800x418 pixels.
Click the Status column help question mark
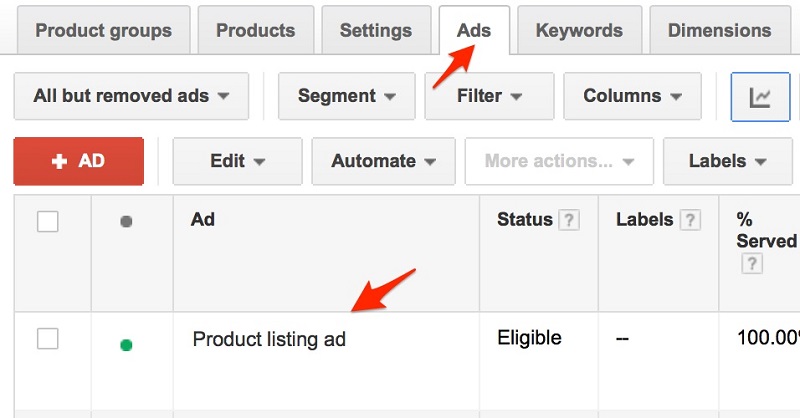pyautogui.click(x=569, y=221)
